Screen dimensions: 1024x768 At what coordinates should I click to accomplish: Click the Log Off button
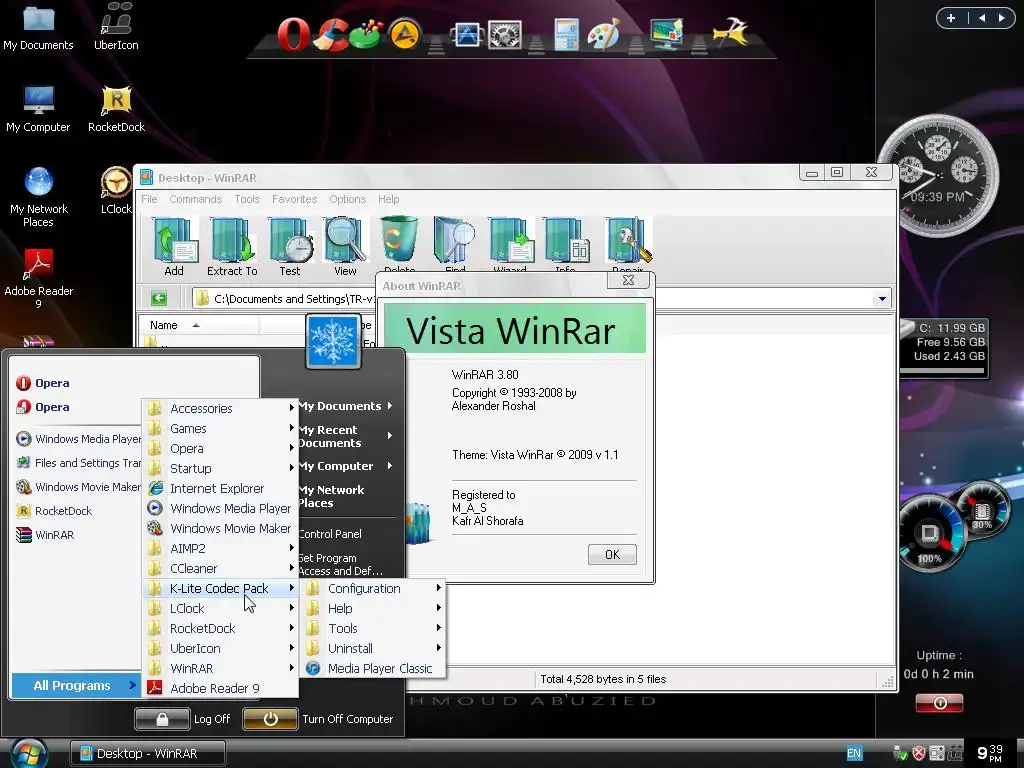click(184, 719)
